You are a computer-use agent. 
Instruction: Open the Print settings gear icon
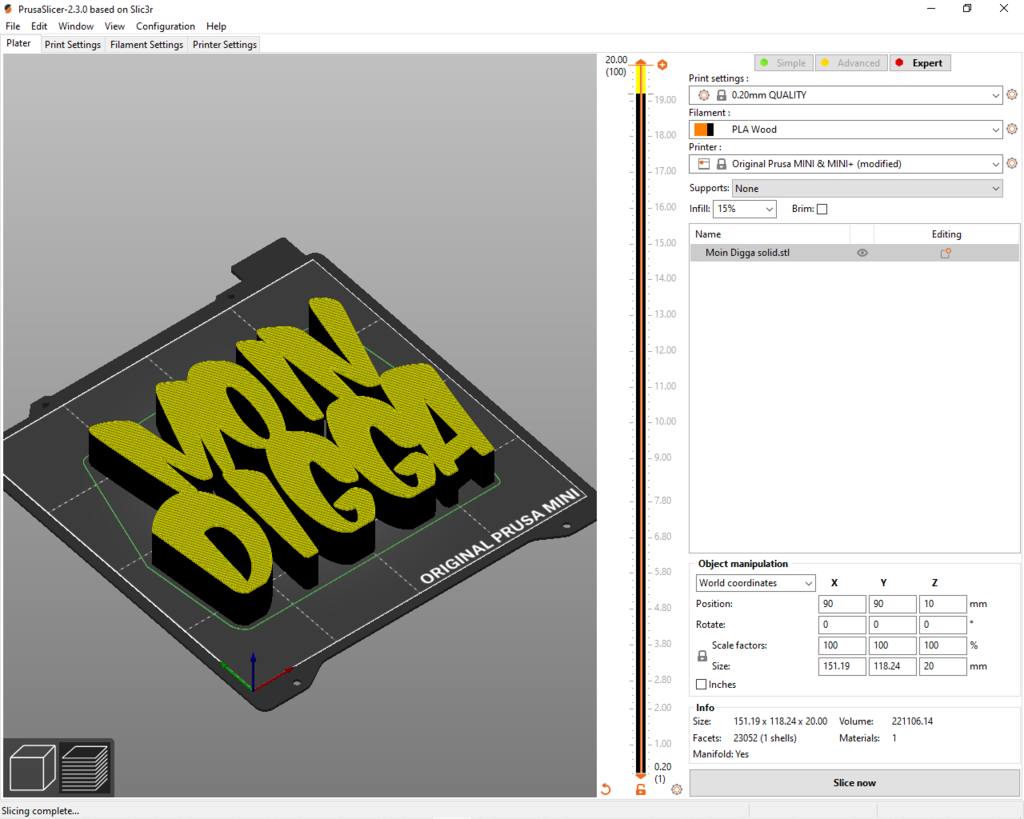pyautogui.click(x=1012, y=95)
